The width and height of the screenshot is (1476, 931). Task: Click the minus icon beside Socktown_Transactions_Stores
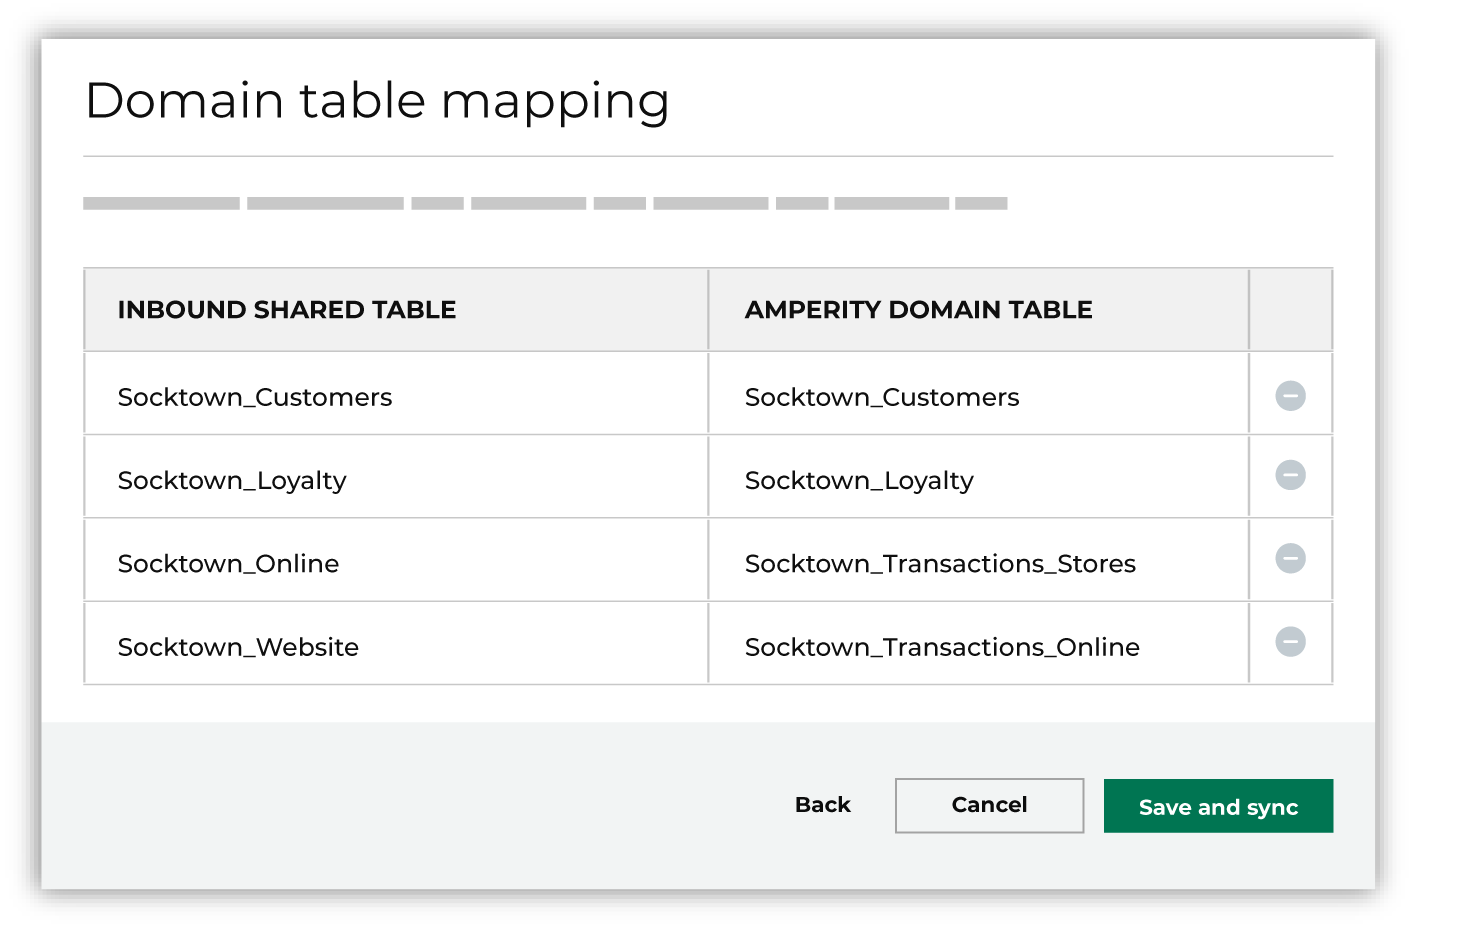tap(1289, 561)
